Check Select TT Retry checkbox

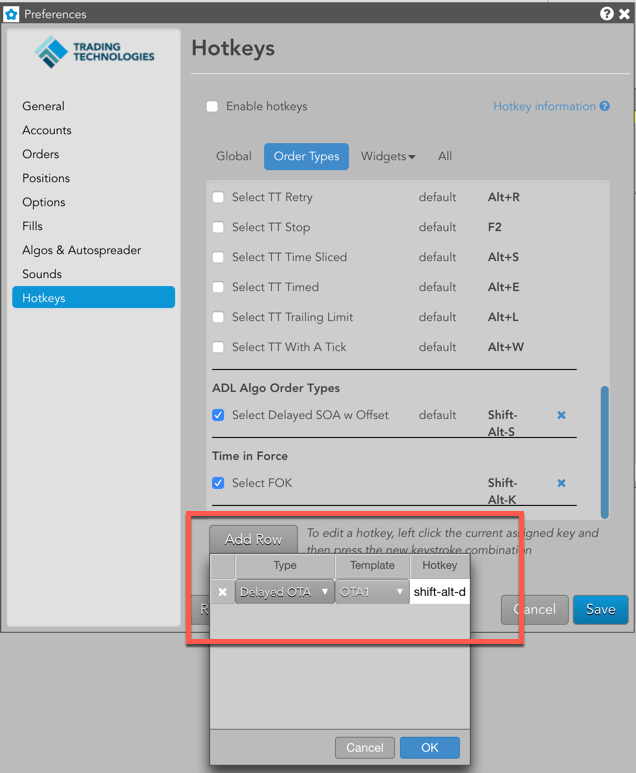(x=218, y=197)
